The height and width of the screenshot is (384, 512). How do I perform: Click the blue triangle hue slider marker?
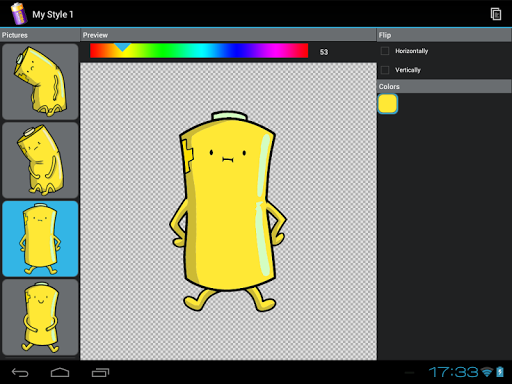123,47
